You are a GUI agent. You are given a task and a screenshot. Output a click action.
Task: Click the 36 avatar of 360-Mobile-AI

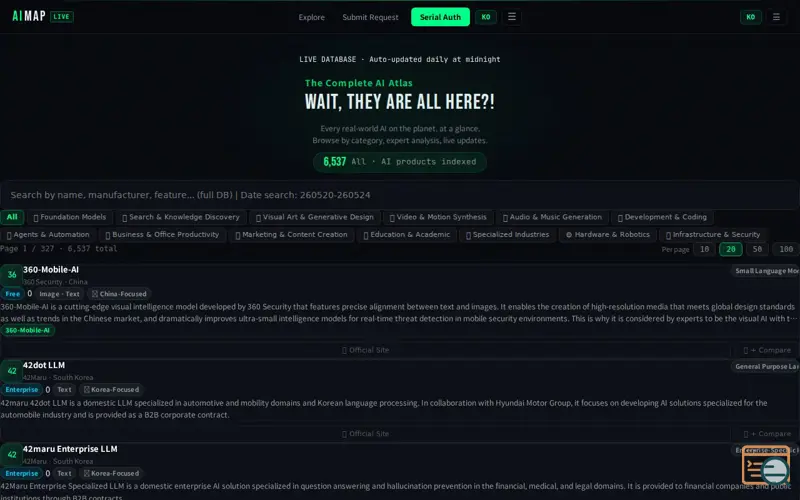tap(11, 275)
